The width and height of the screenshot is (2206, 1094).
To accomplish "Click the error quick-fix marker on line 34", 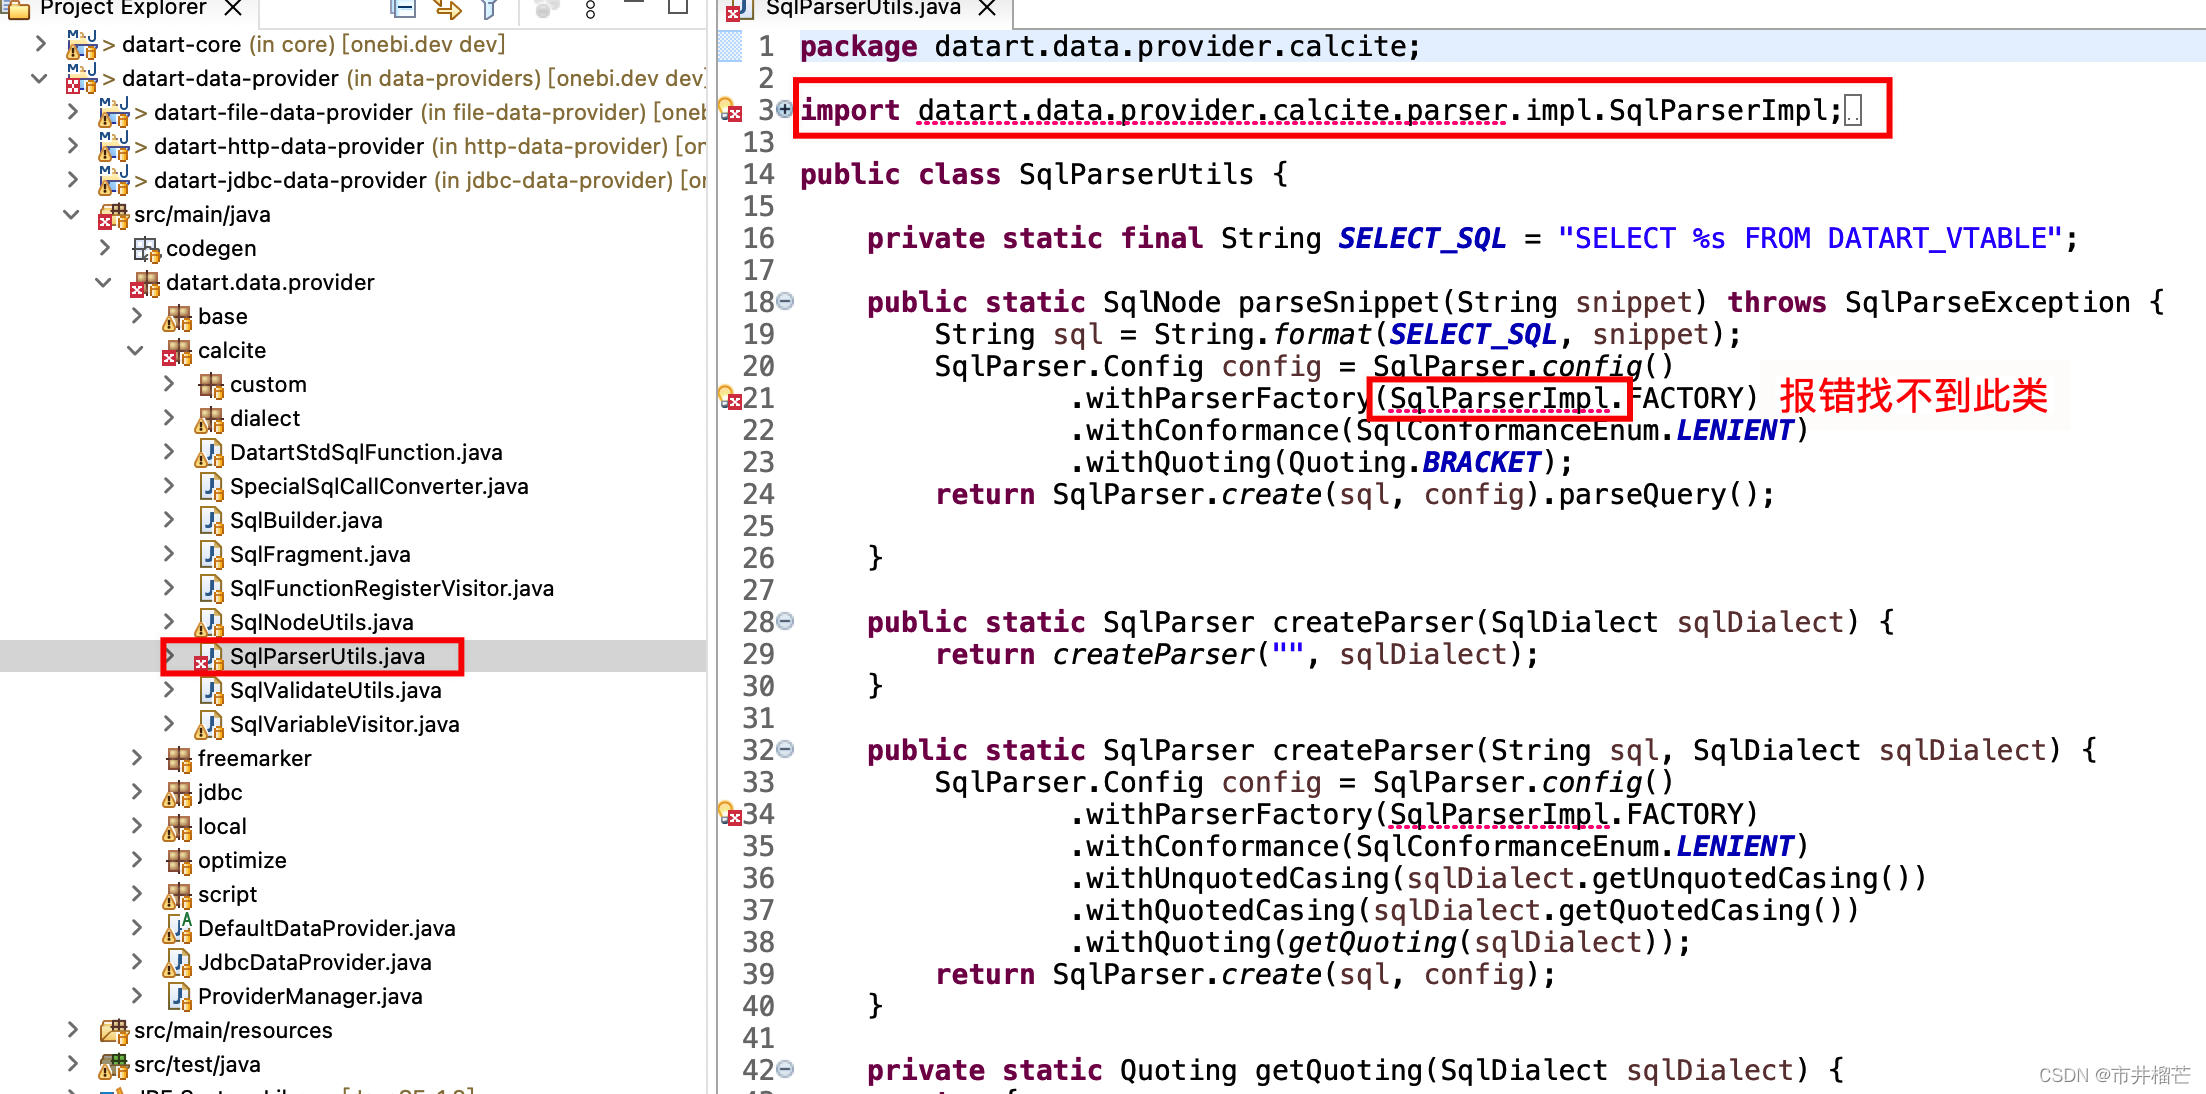I will click(730, 814).
